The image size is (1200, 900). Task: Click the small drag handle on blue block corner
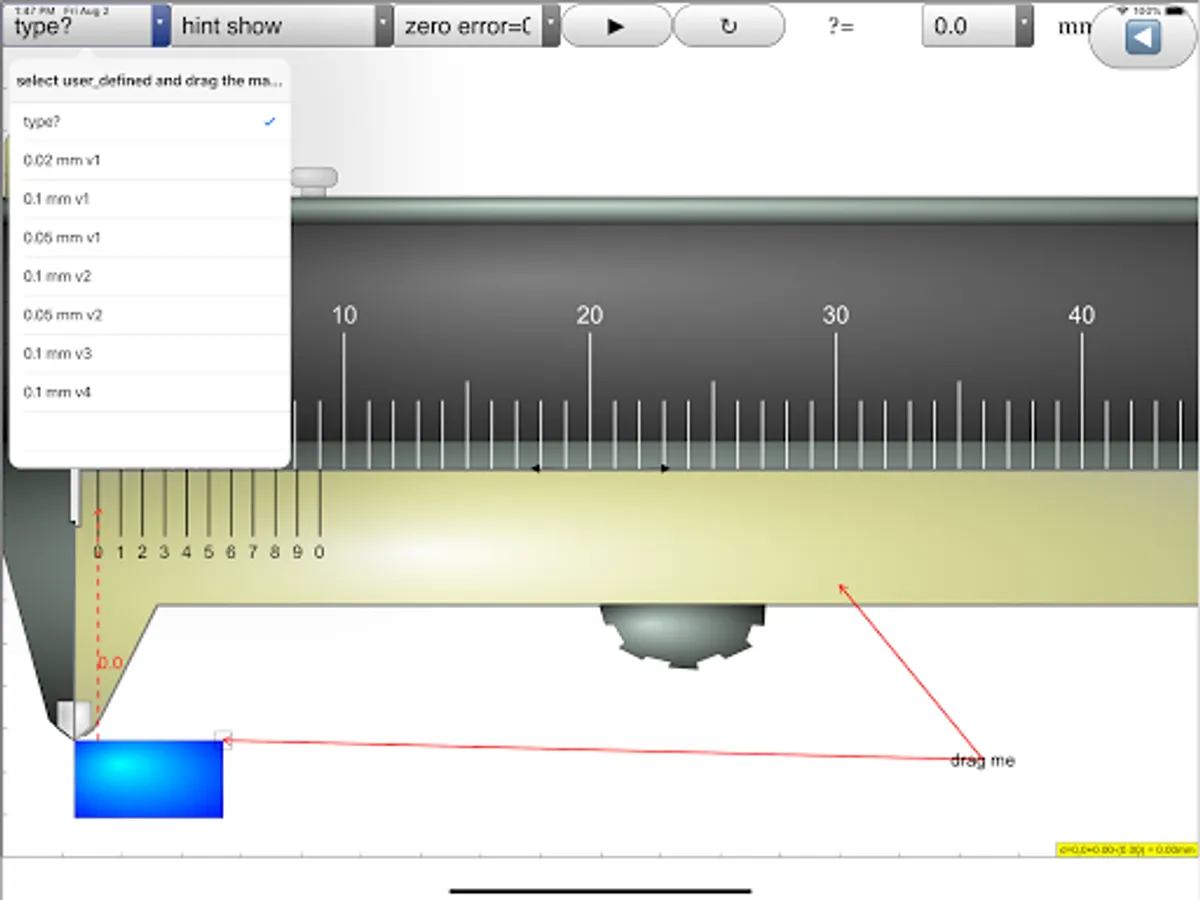(x=224, y=740)
